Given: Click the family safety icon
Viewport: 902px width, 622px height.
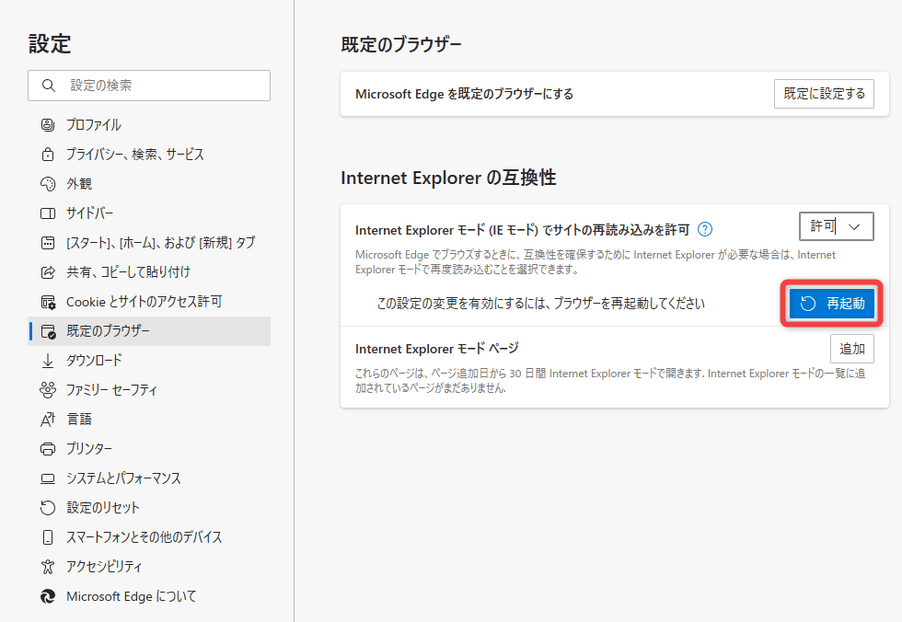Looking at the screenshot, I should (48, 390).
